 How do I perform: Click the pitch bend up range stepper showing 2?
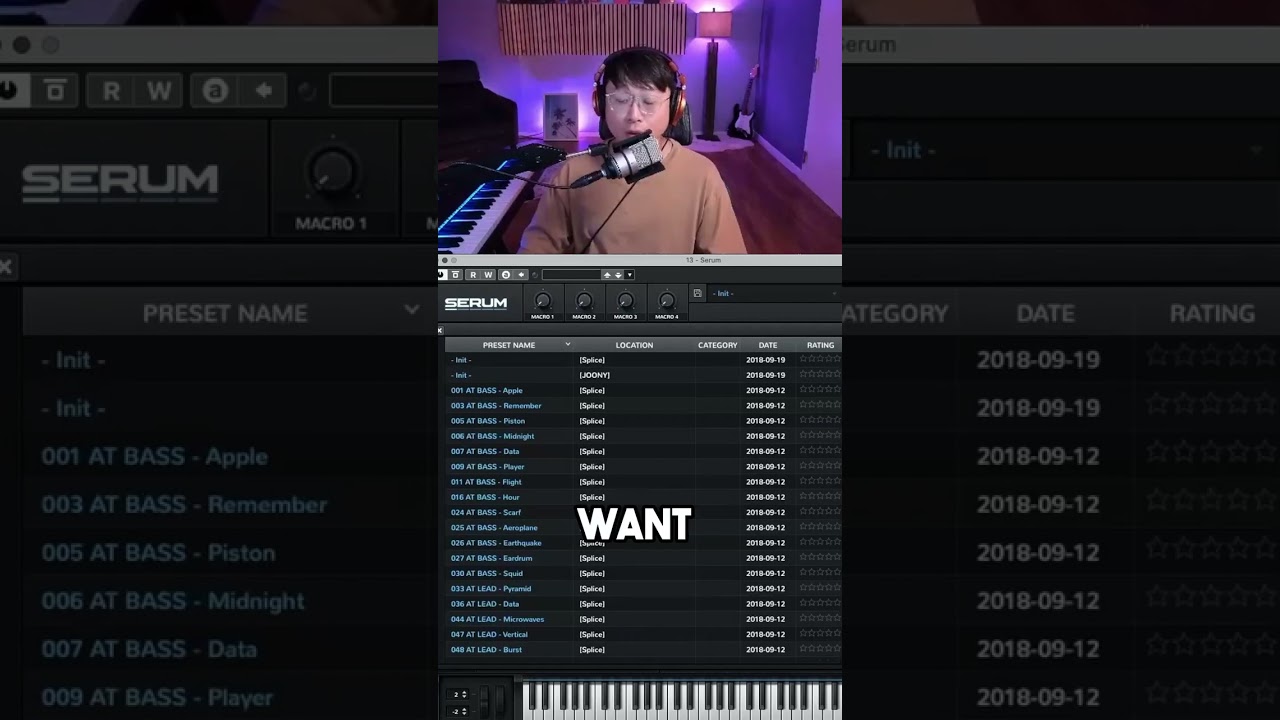(x=458, y=694)
